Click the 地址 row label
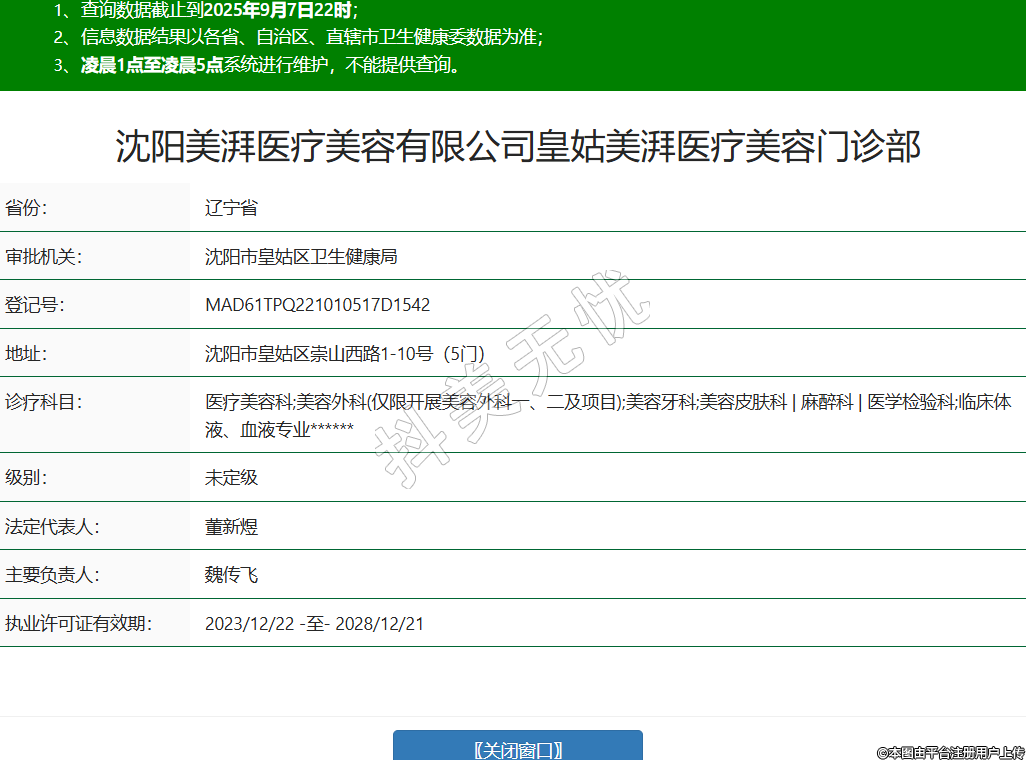Image resolution: width=1026 pixels, height=760 pixels. pos(26,353)
